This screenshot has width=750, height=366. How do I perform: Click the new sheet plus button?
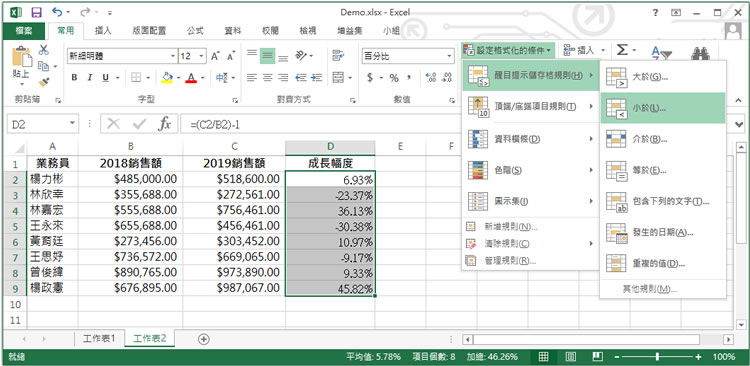pos(204,339)
